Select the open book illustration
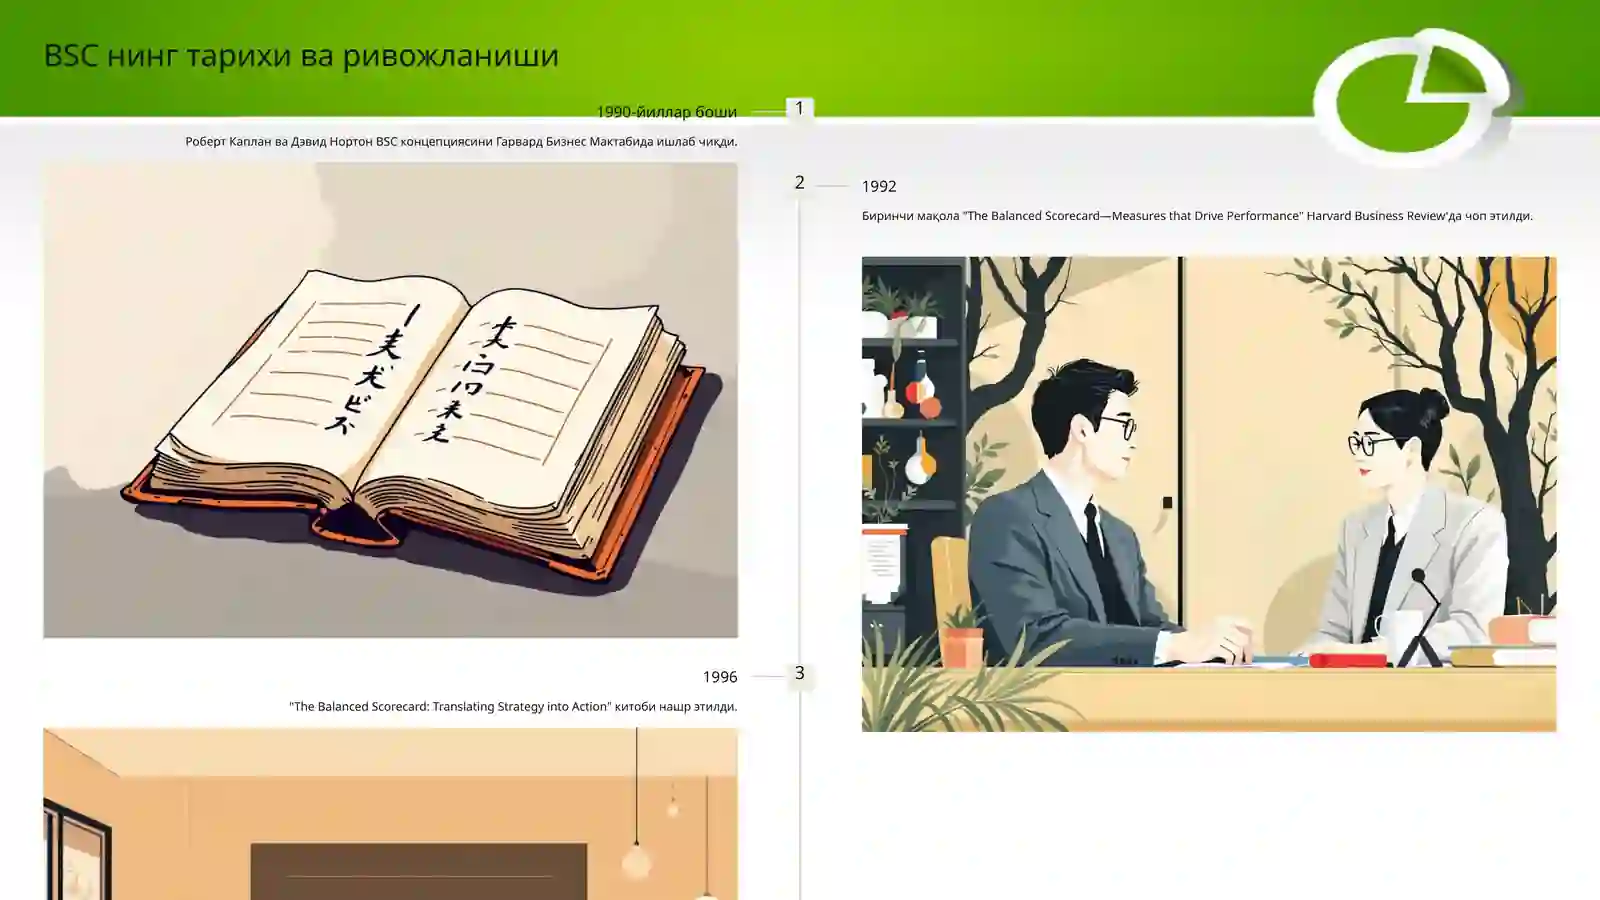Viewport: 1600px width, 900px height. pos(391,400)
